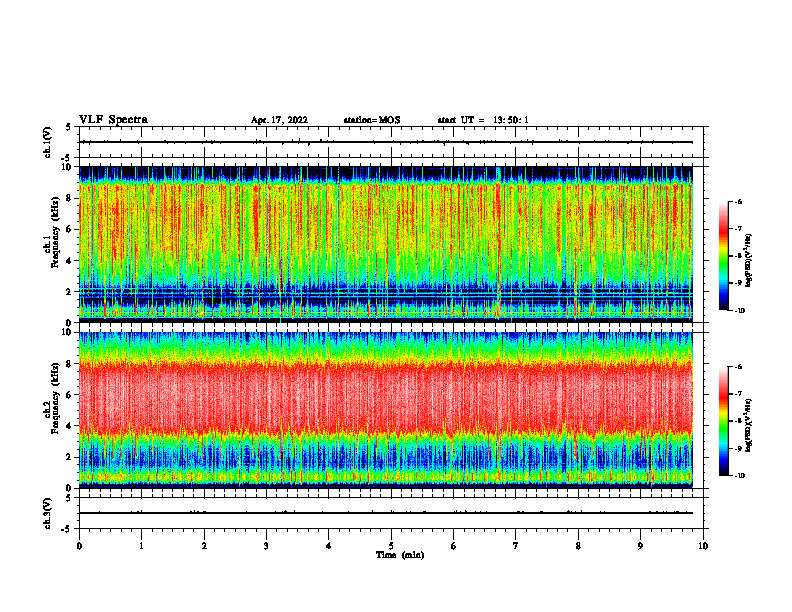Click time axis tick label 5
Image resolution: width=792 pixels, height=612 pixels.
(391, 546)
